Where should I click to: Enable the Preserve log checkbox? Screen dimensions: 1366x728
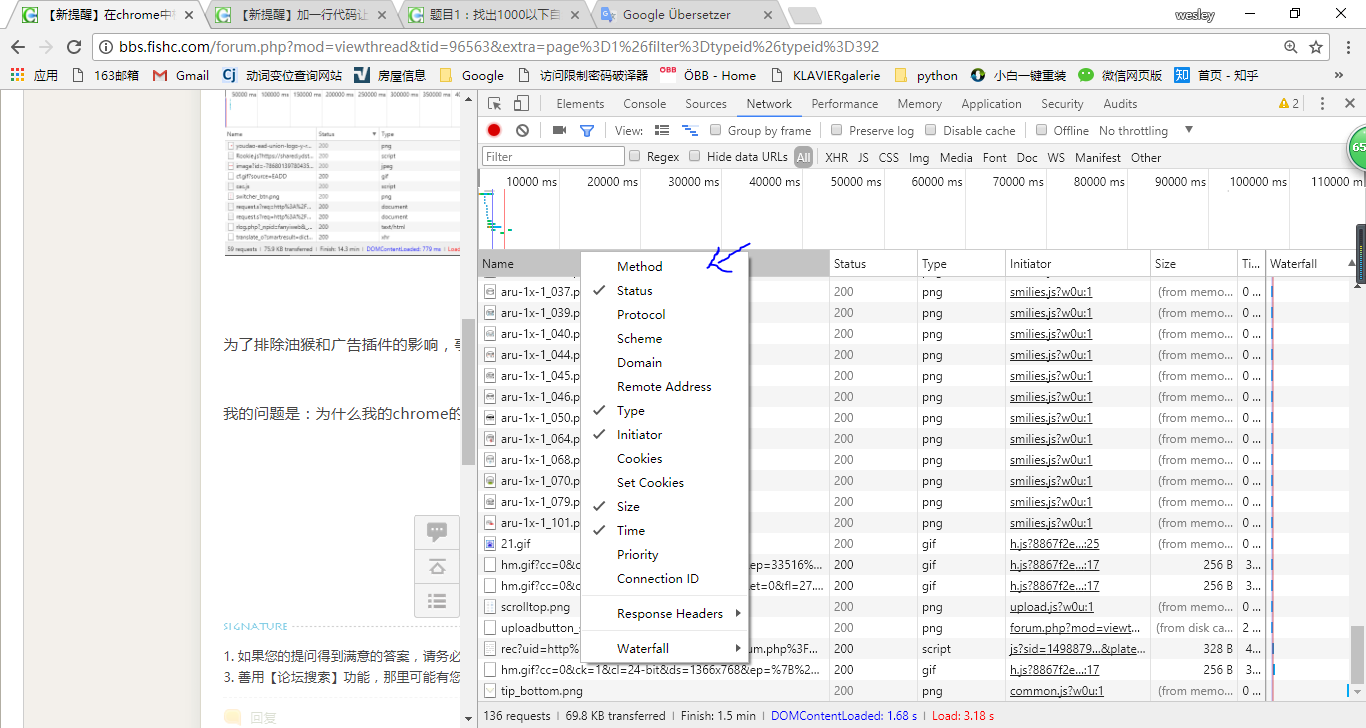pyautogui.click(x=836, y=130)
